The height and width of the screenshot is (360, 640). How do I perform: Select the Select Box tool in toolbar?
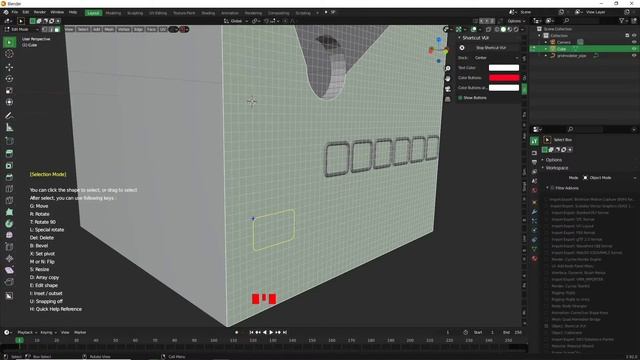click(9, 42)
